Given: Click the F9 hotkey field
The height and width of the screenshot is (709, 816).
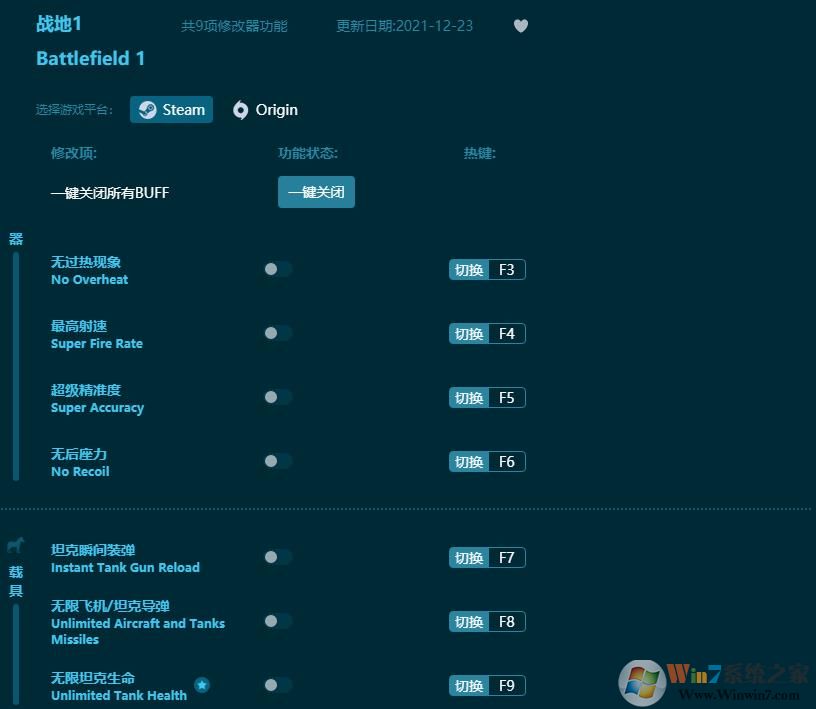Looking at the screenshot, I should tap(507, 686).
